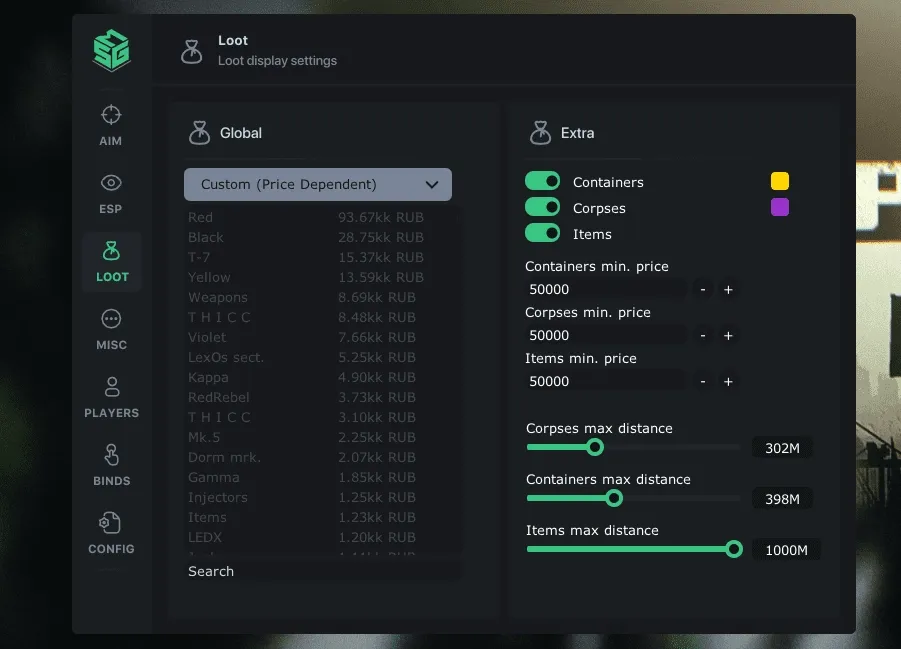Open the BINDS hand-pointer section

pyautogui.click(x=111, y=466)
